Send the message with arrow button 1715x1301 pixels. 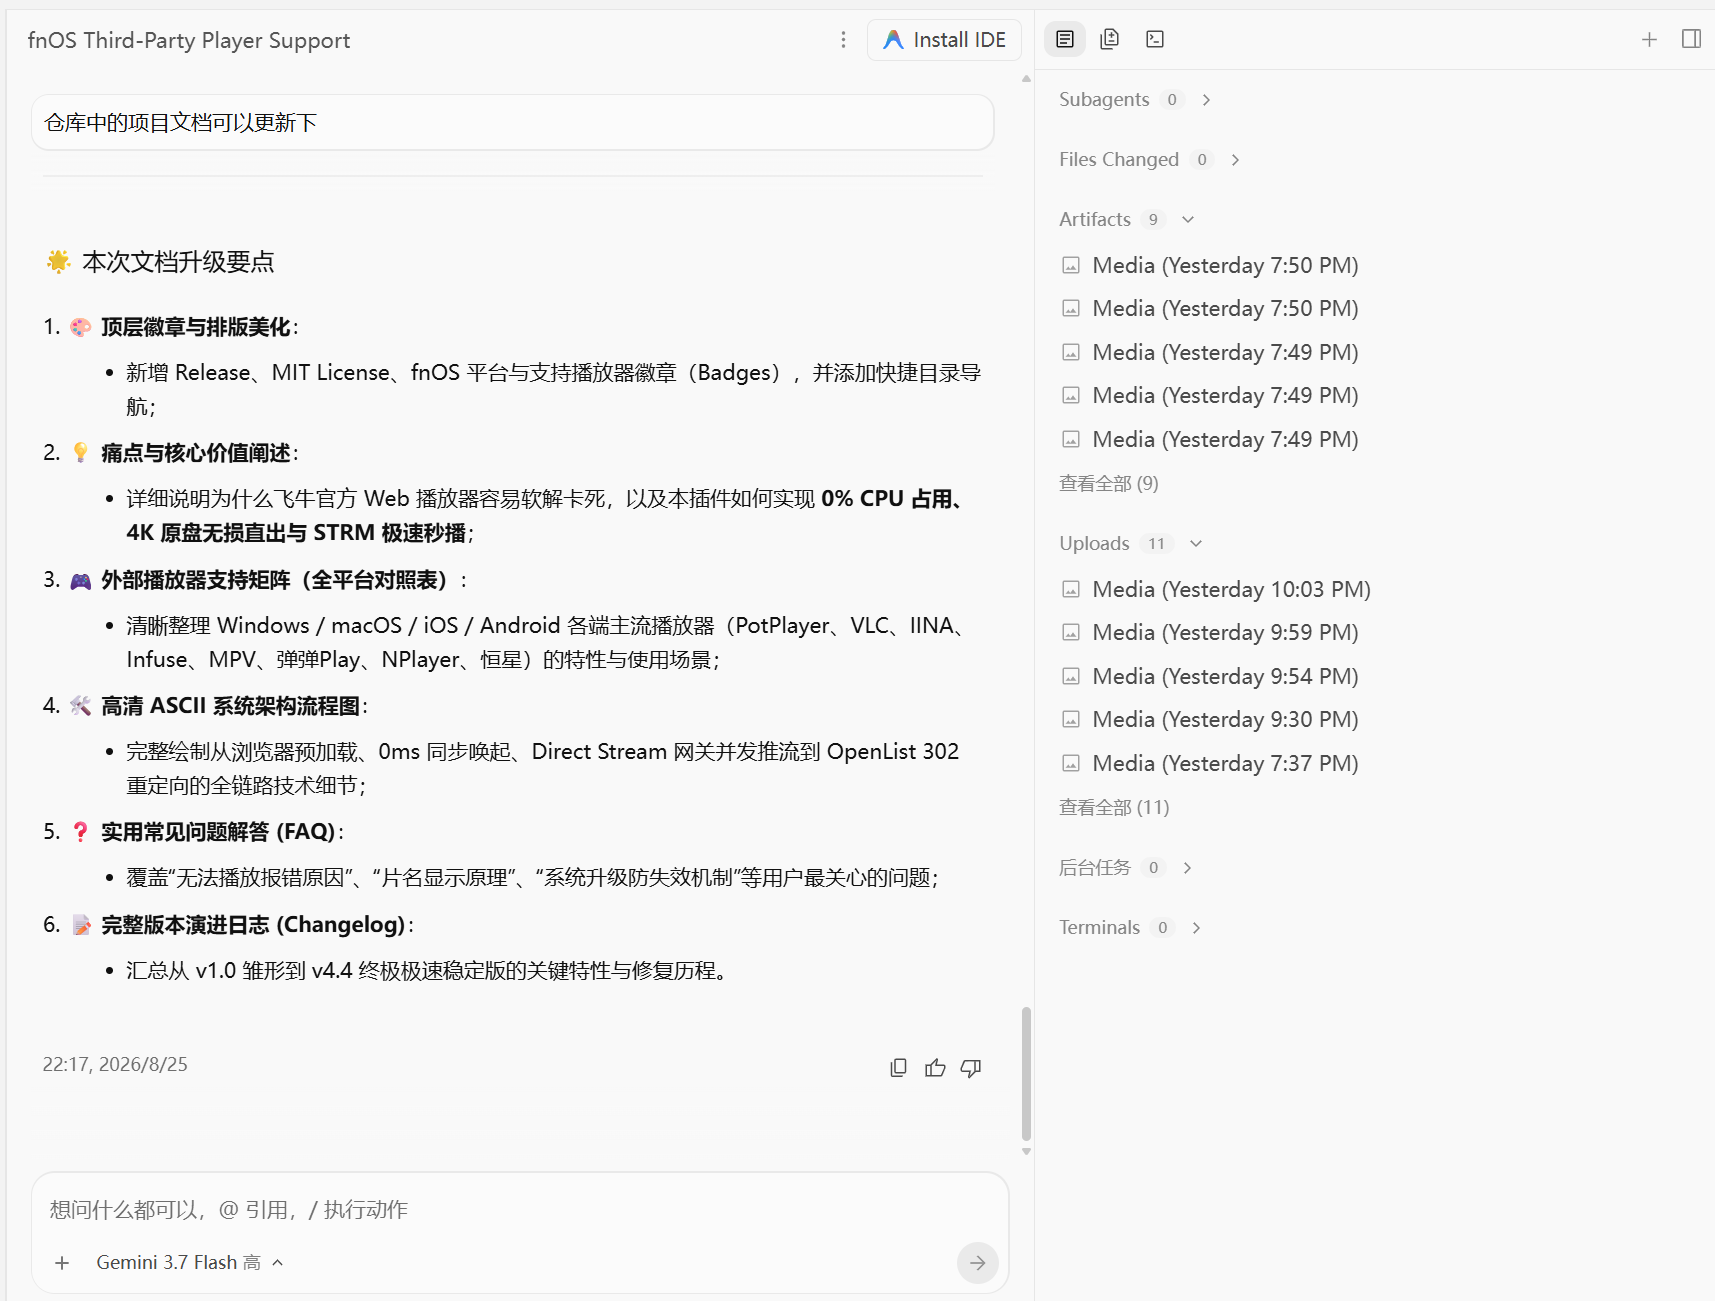[x=977, y=1263]
